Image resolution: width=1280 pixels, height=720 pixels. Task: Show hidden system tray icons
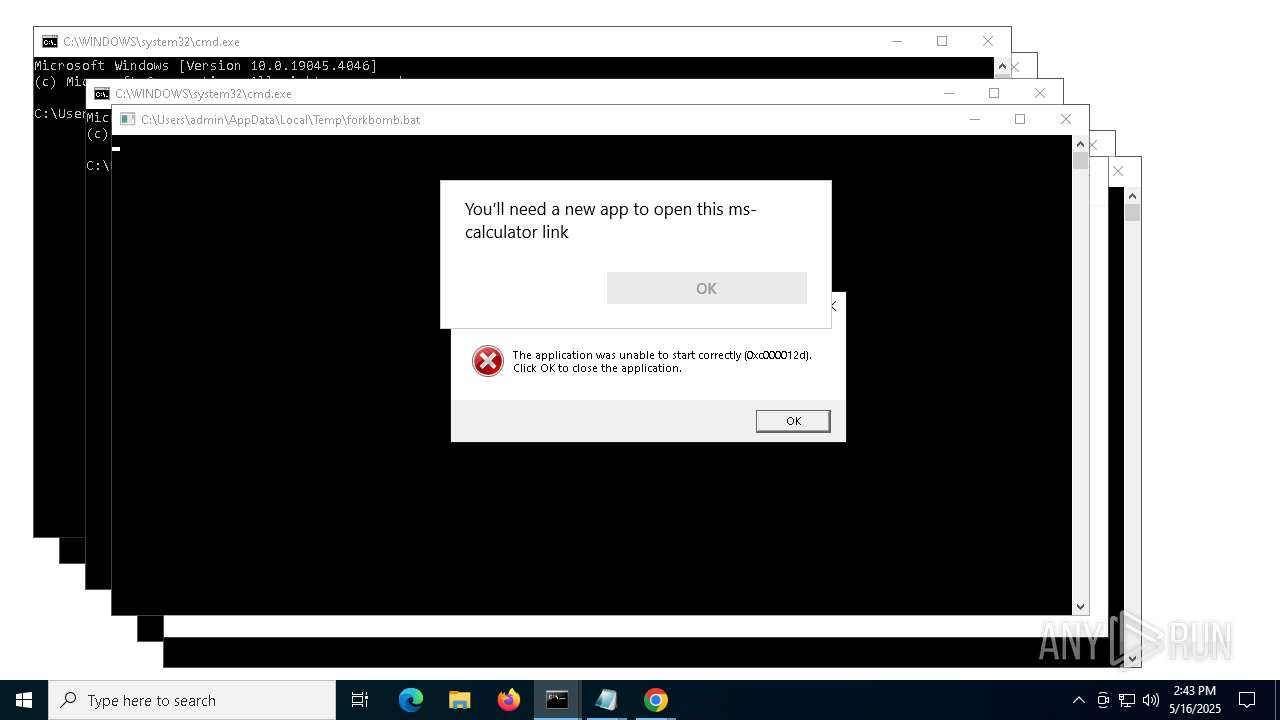coord(1078,700)
